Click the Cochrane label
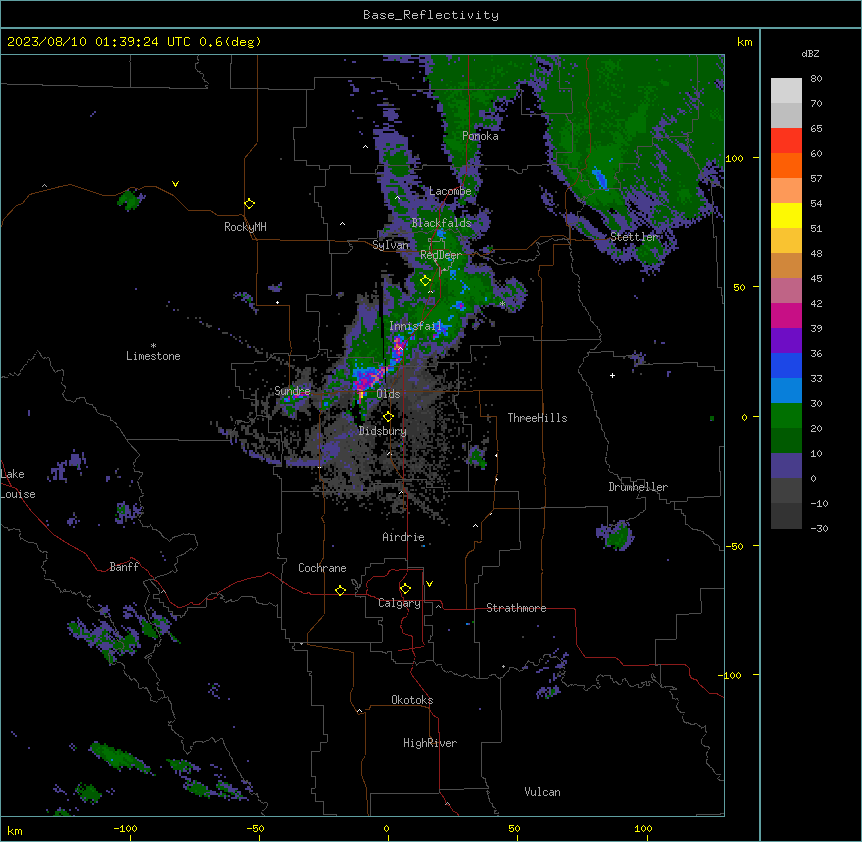Screen dimensions: 862x842 (322, 568)
